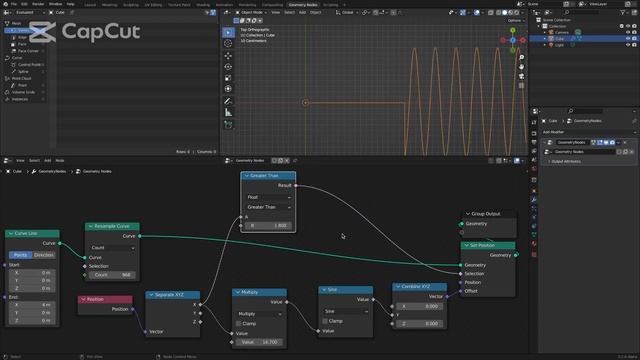Collapse the Greater Than node

coord(246,176)
